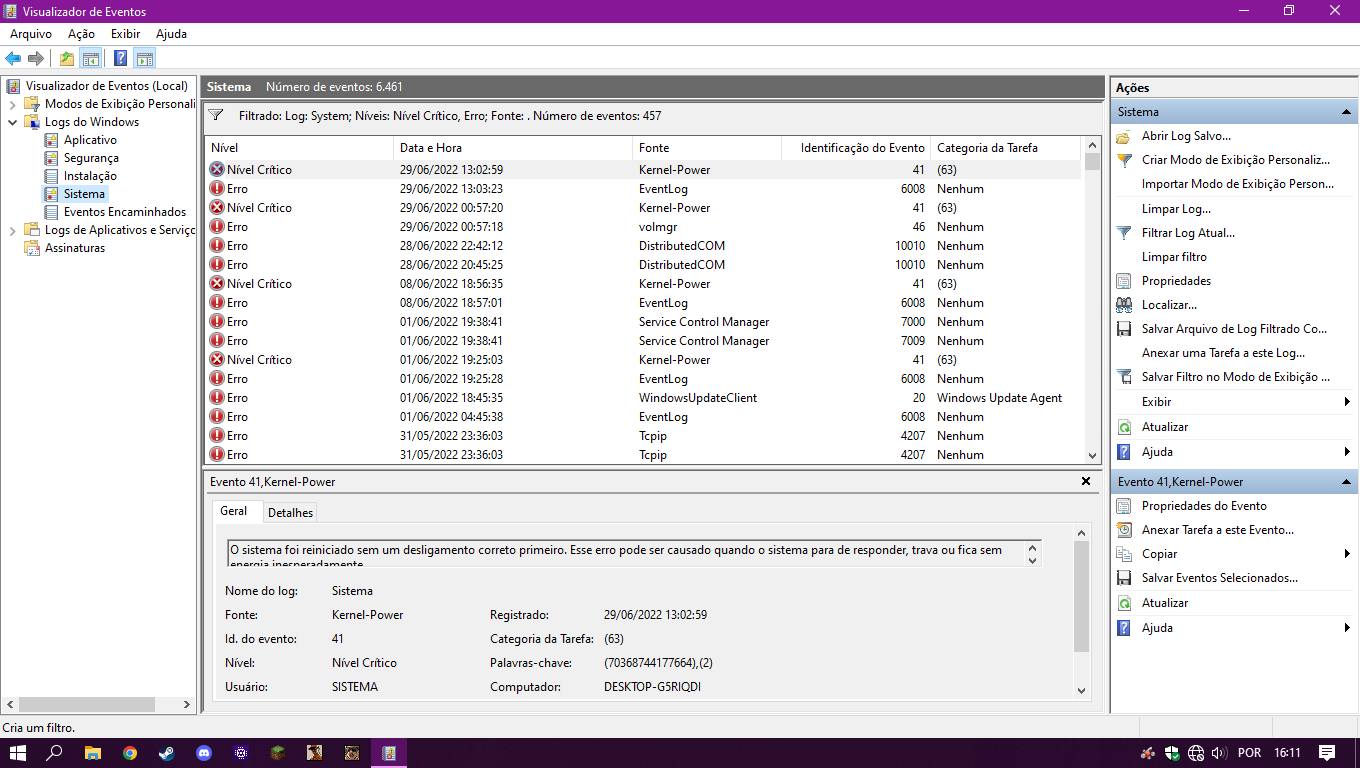1360x768 pixels.
Task: Click Filtrar Log Atual action
Action: [1188, 233]
